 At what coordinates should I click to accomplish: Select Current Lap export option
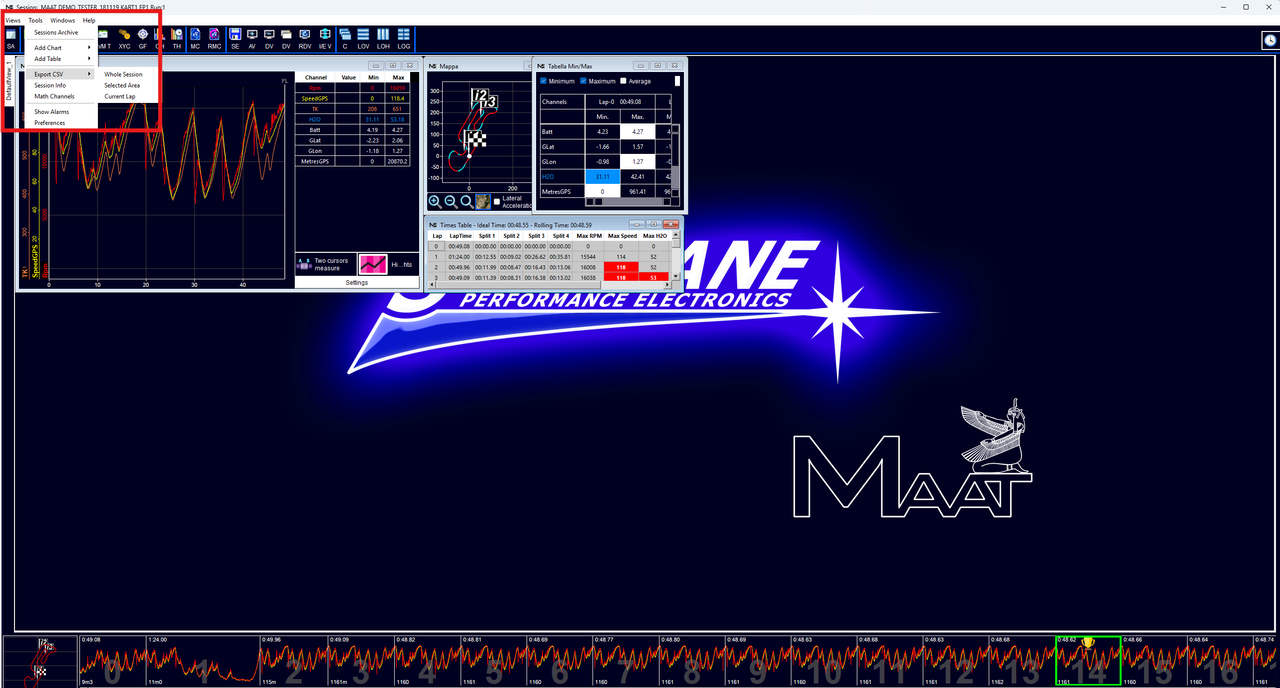(120, 97)
